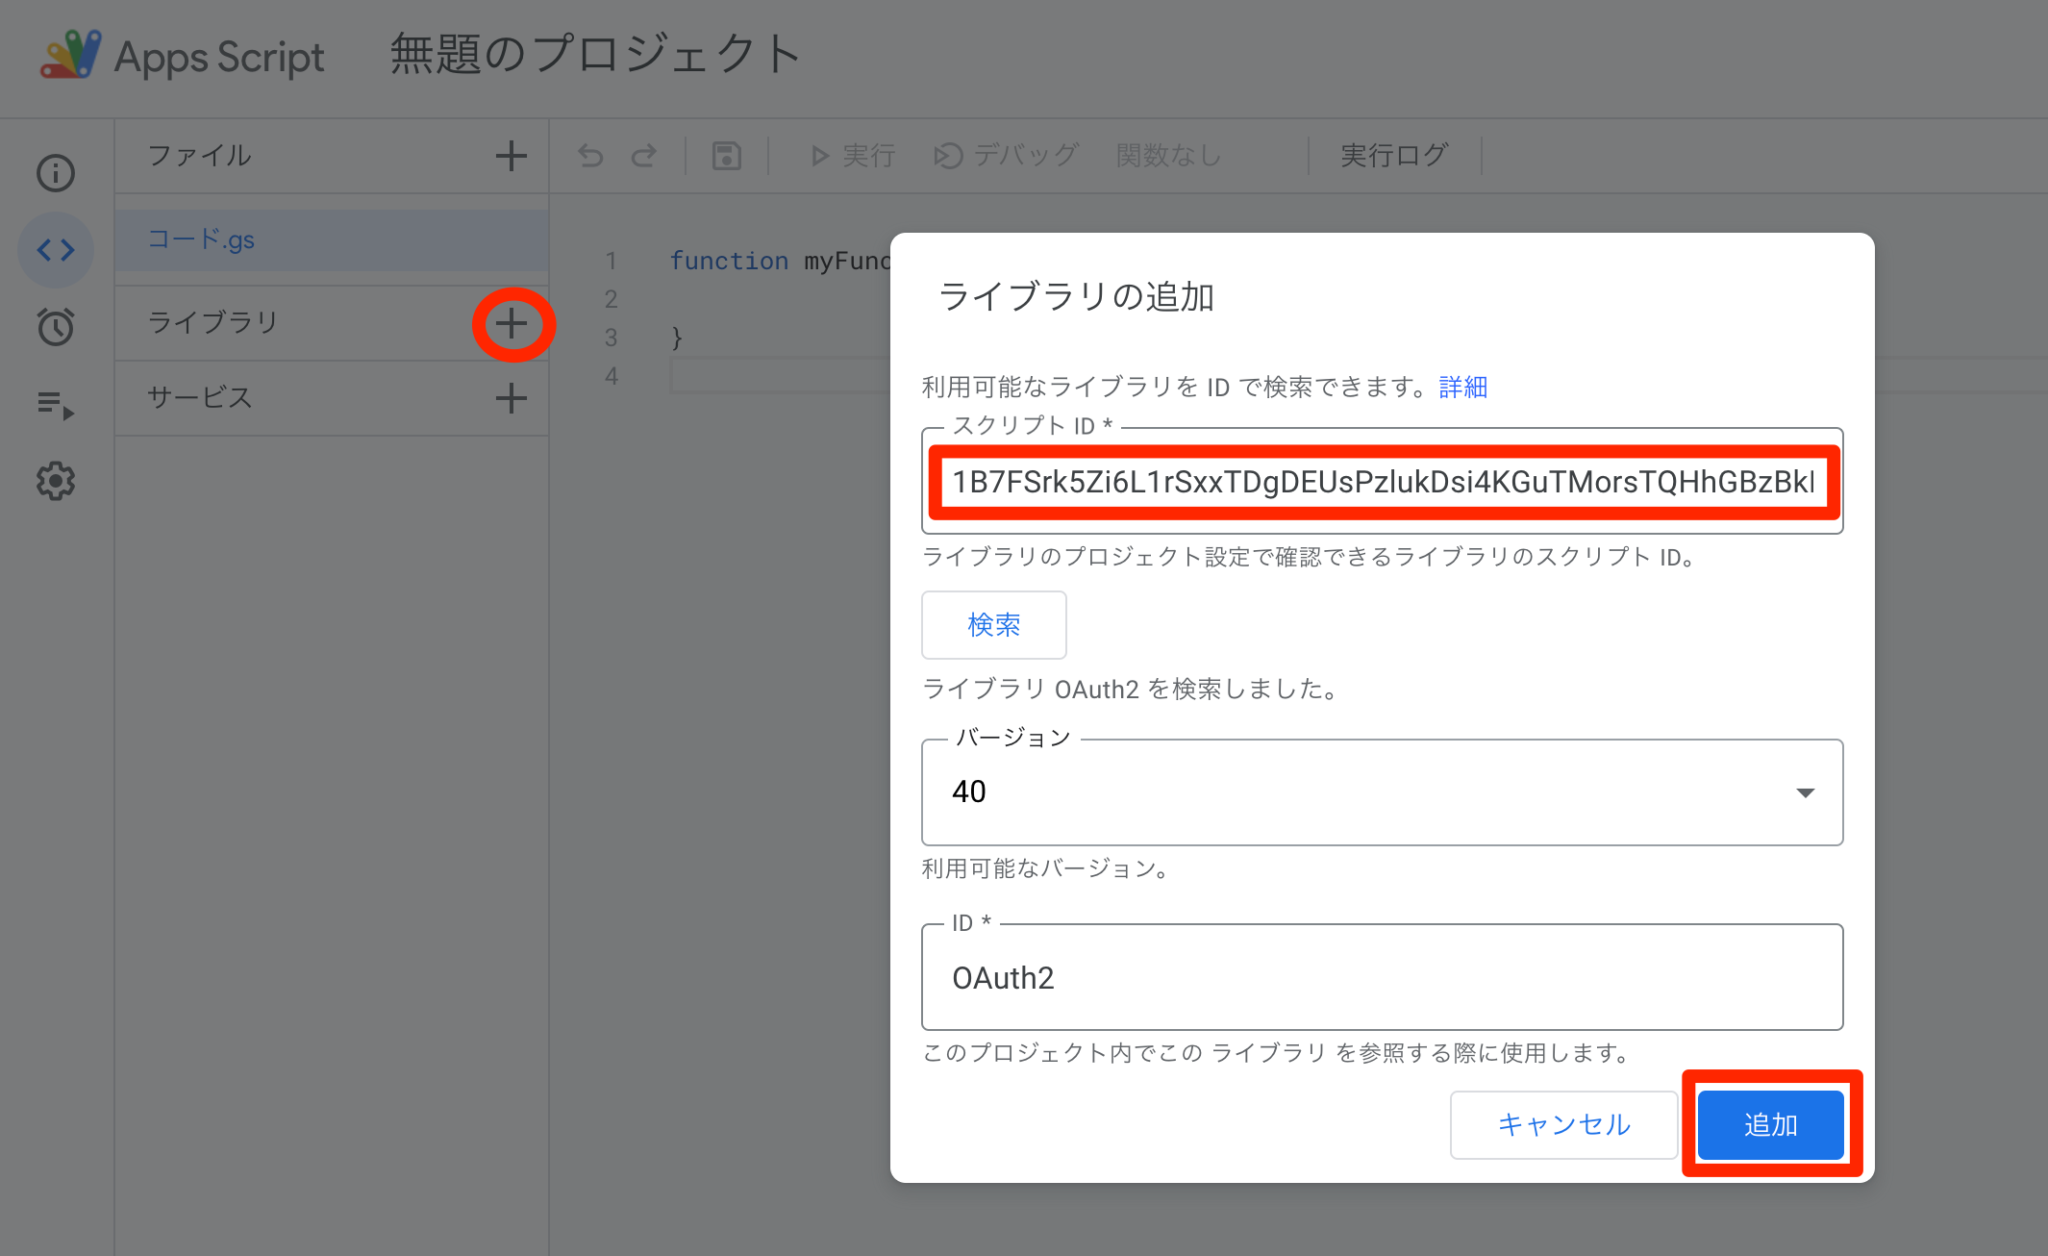Viewport: 2048px width, 1256px height.
Task: Click the Undo icon in toolbar
Action: [590, 155]
